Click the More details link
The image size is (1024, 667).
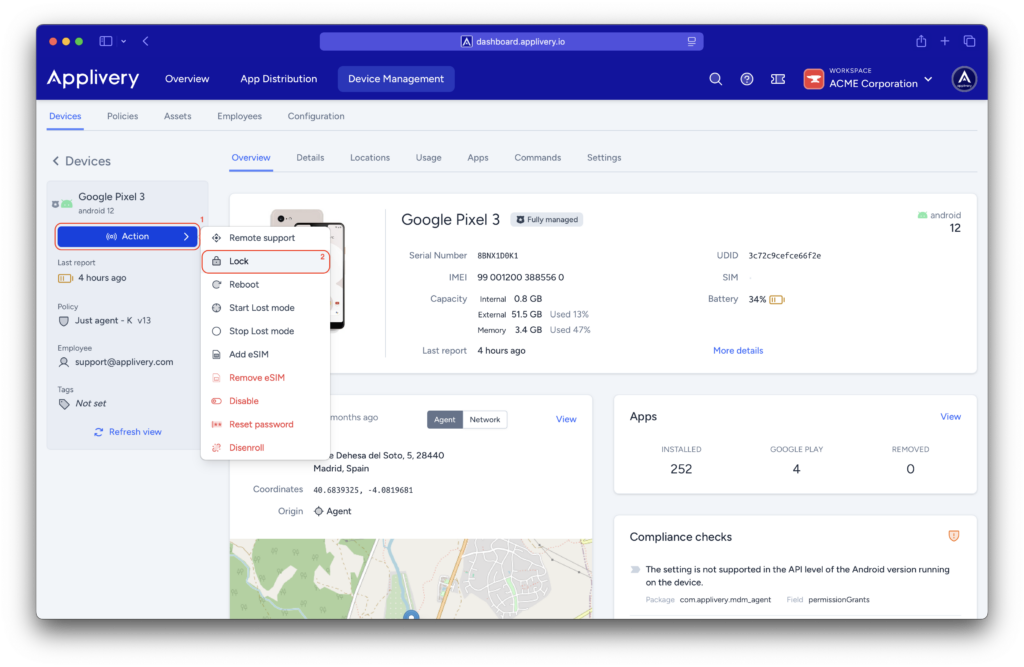coord(738,351)
